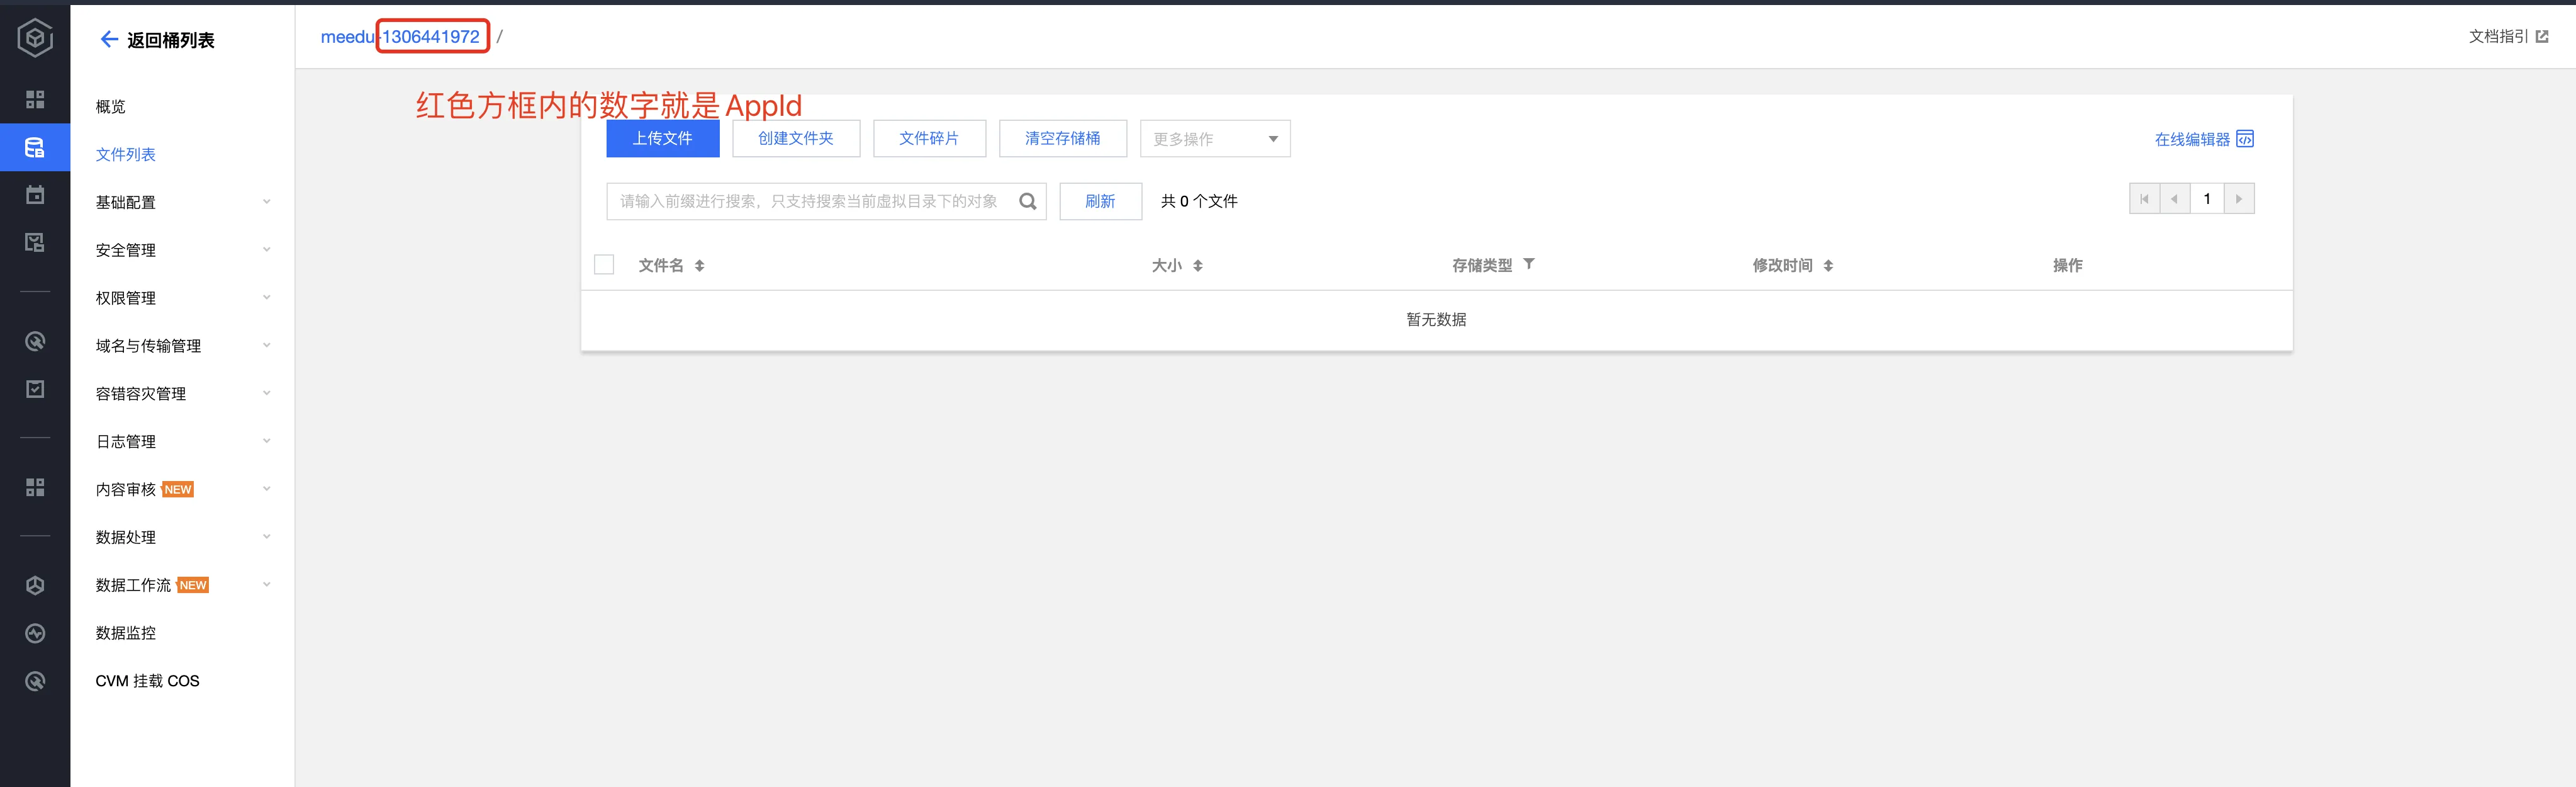The image size is (2576, 787).
Task: Click the 上传文件 button
Action: pyautogui.click(x=663, y=139)
